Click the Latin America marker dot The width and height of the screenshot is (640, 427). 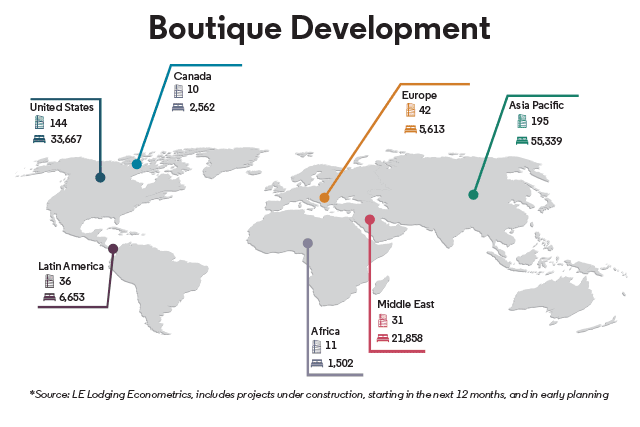pos(113,248)
